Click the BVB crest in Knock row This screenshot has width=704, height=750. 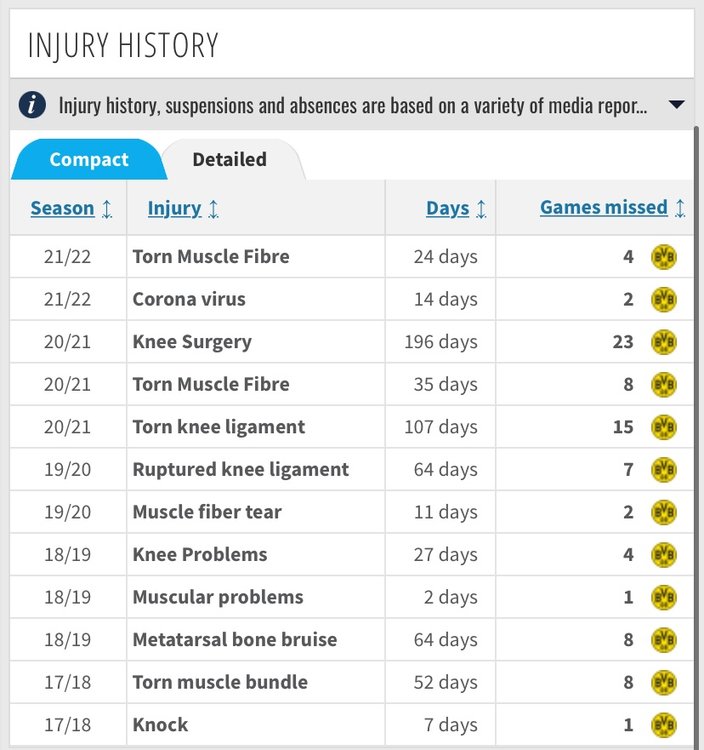click(x=664, y=725)
